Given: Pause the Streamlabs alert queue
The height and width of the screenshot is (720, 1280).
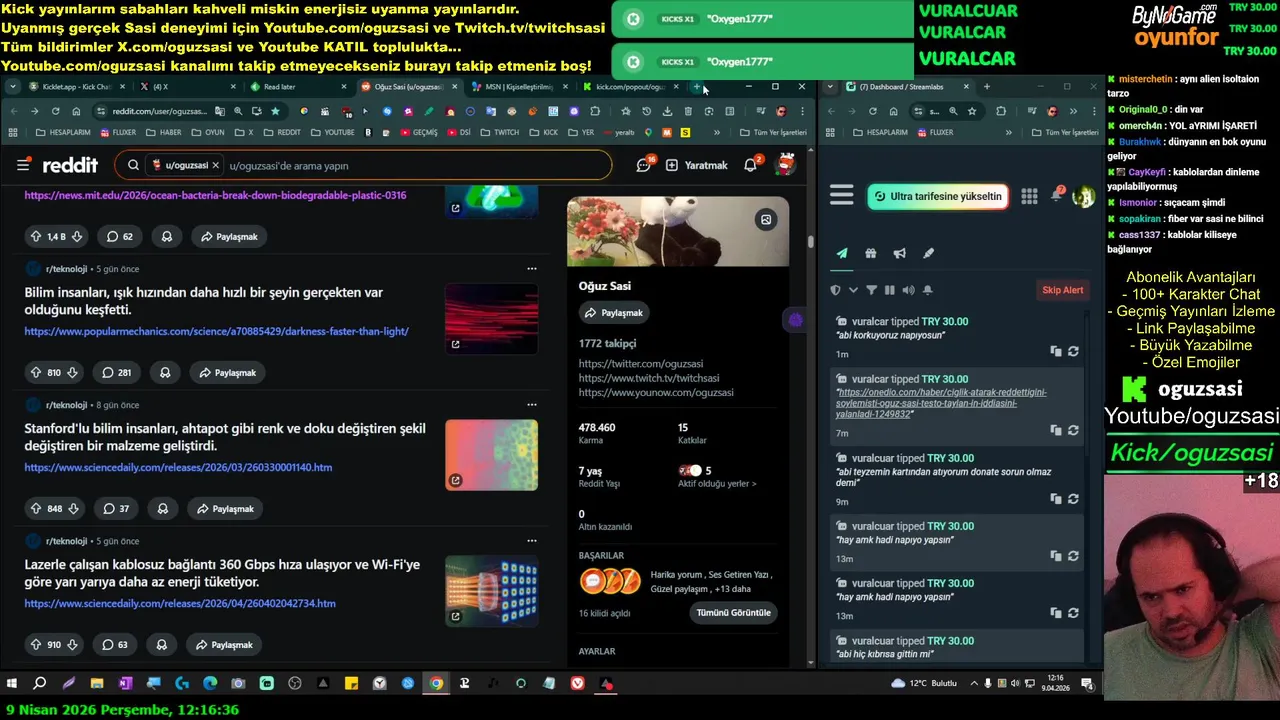Looking at the screenshot, I should [x=889, y=290].
